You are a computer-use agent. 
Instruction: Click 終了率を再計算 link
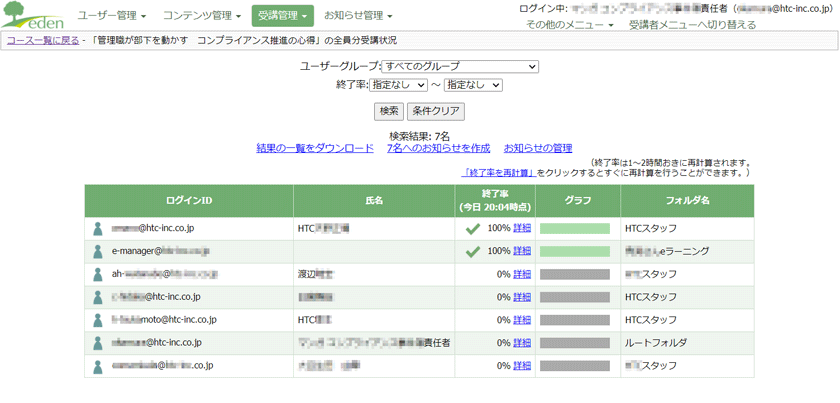point(500,173)
